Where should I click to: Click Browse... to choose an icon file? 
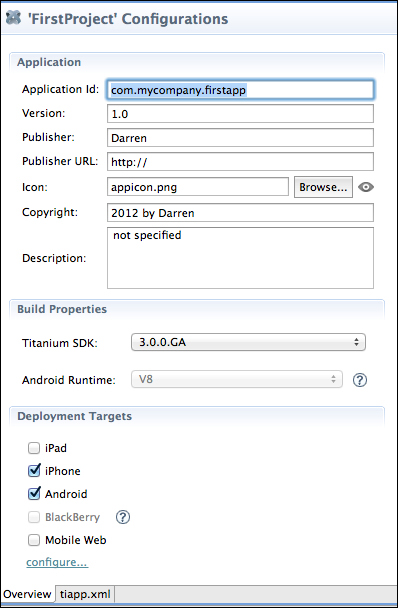click(323, 187)
